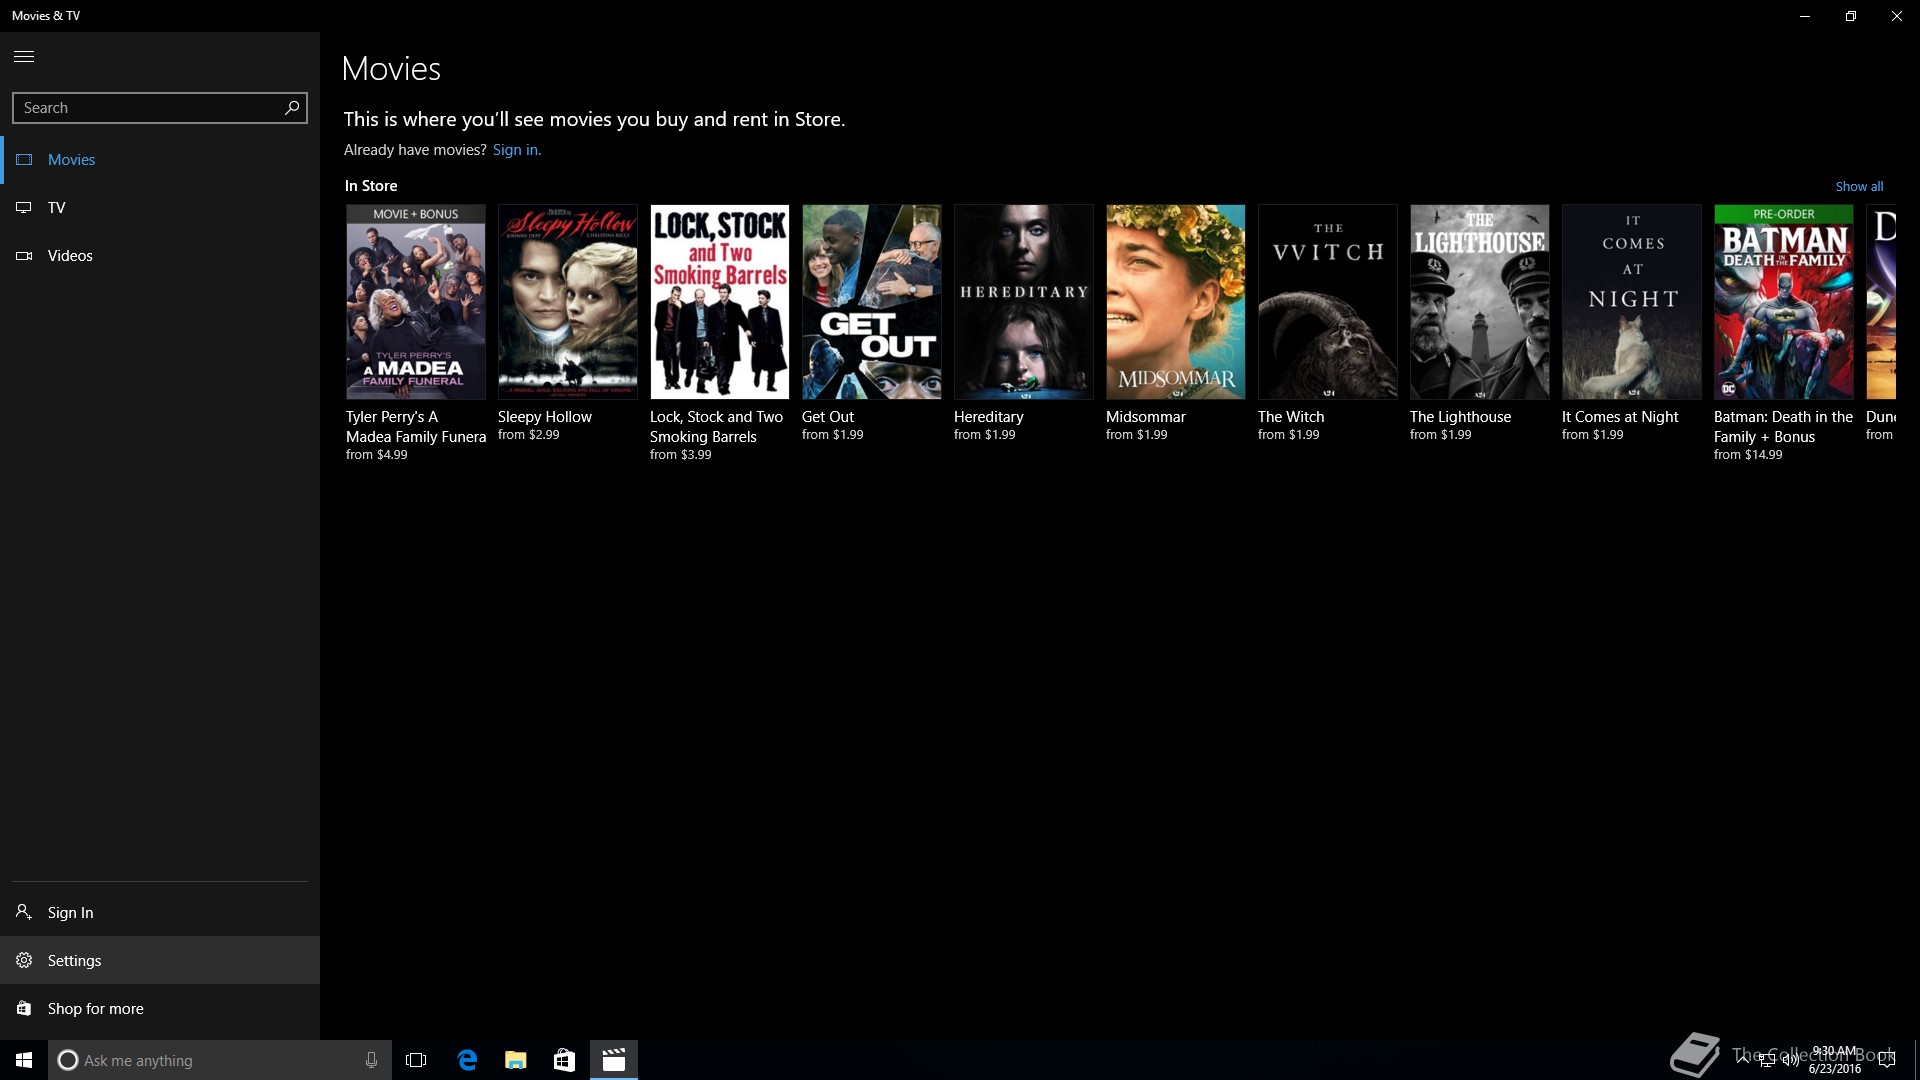Open A Madea Family Funeral poster
Viewport: 1920px width, 1080px height.
pyautogui.click(x=416, y=302)
